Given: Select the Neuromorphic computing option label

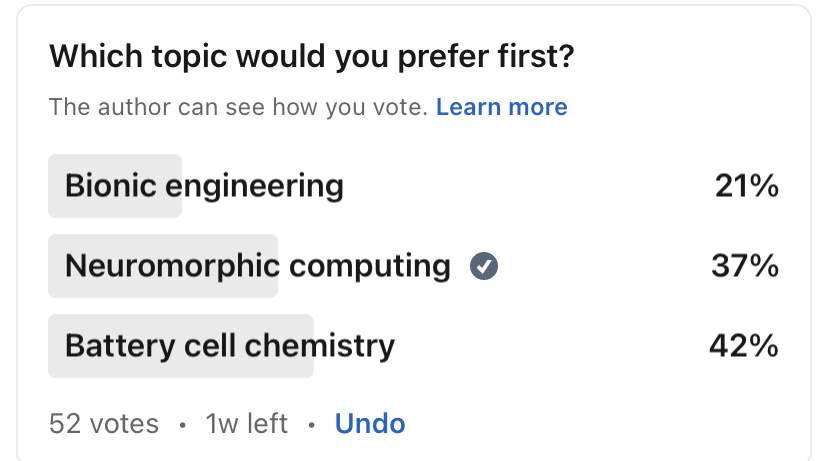Looking at the screenshot, I should 257,266.
